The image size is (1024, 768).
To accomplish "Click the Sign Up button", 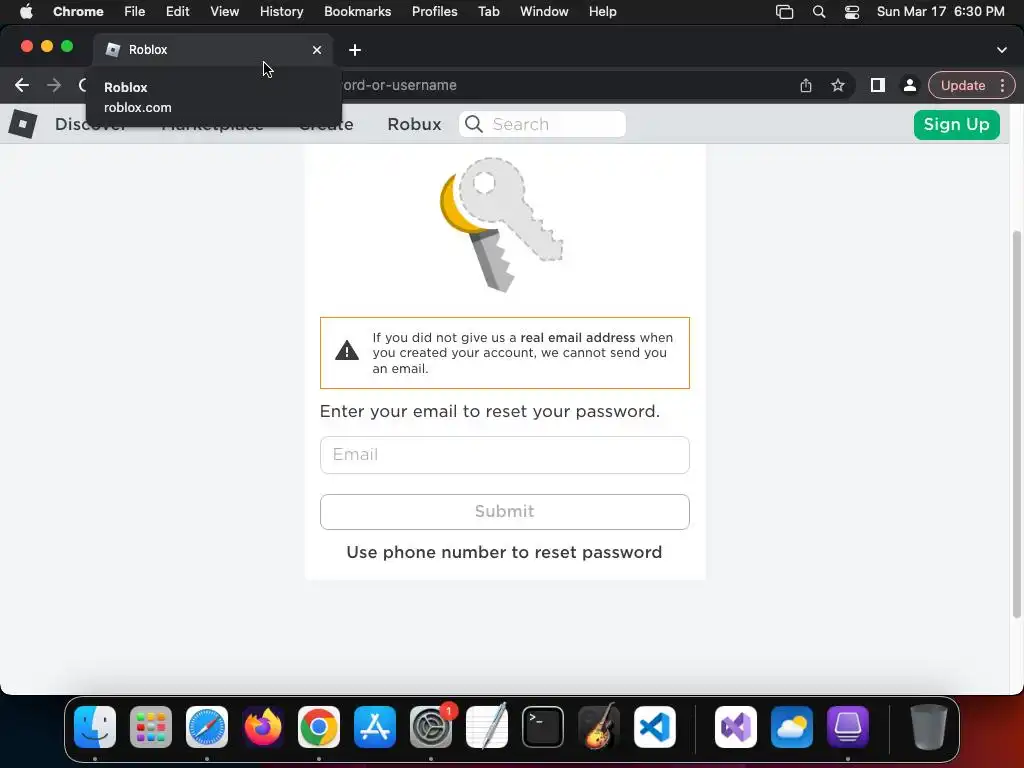I will (x=957, y=124).
